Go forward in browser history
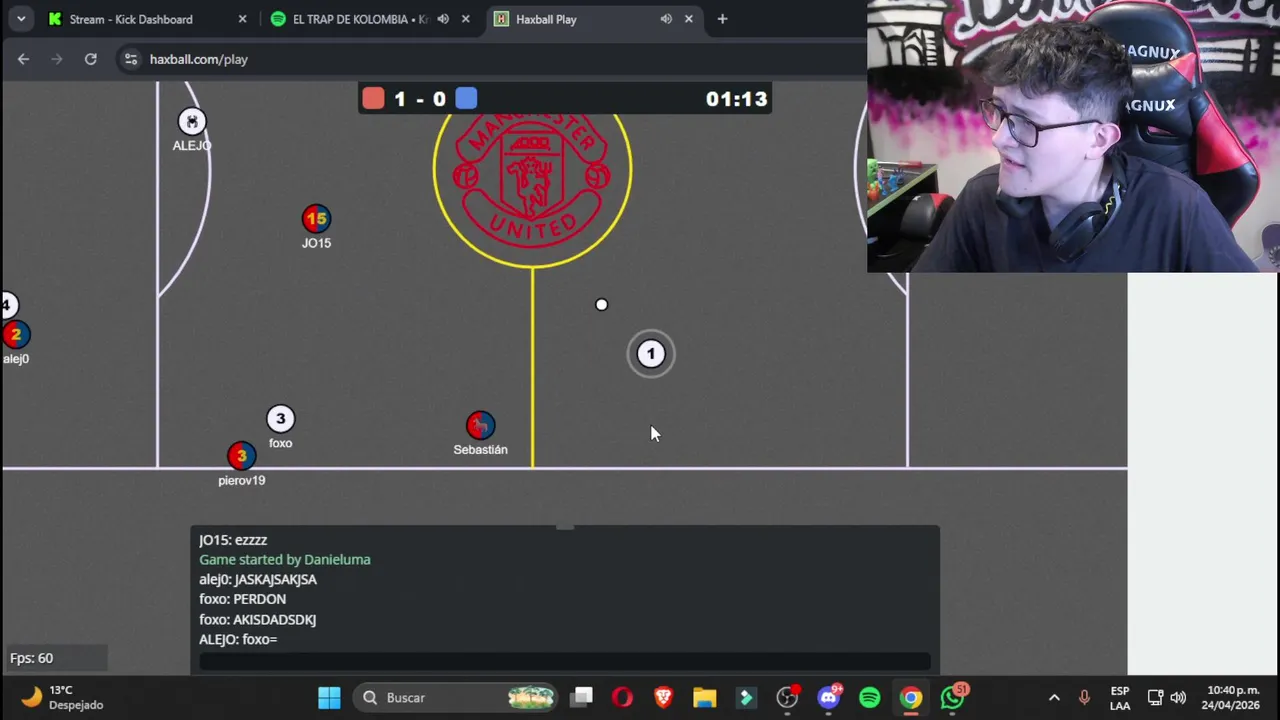Screen dimensions: 1280x720 coord(57,59)
